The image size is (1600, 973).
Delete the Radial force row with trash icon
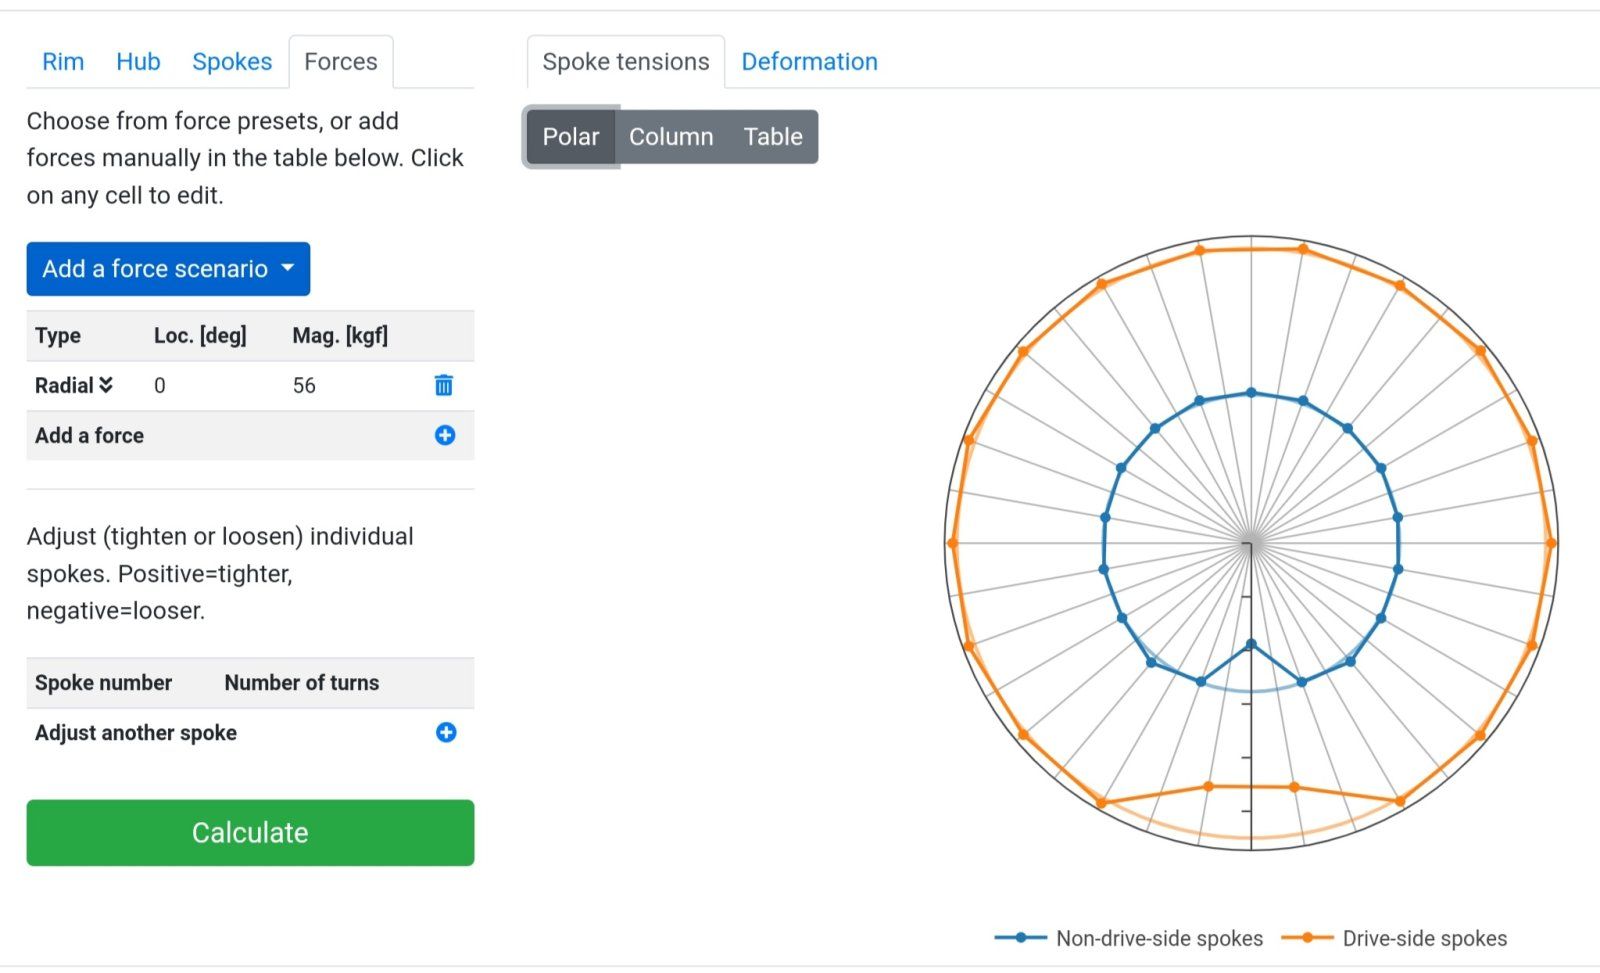(444, 385)
